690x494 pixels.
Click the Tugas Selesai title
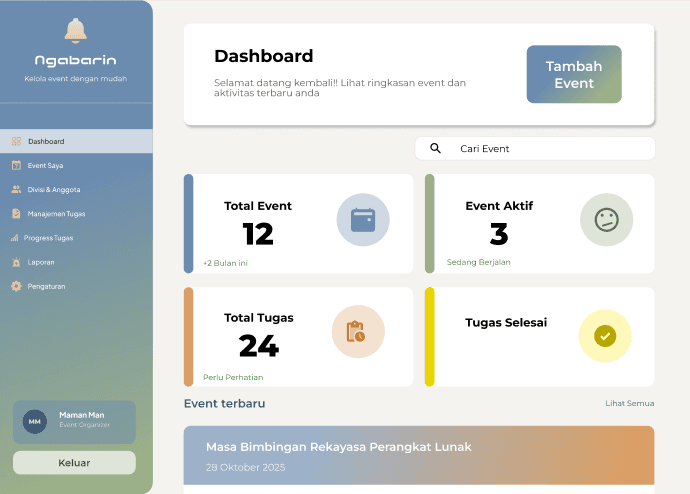coord(506,322)
